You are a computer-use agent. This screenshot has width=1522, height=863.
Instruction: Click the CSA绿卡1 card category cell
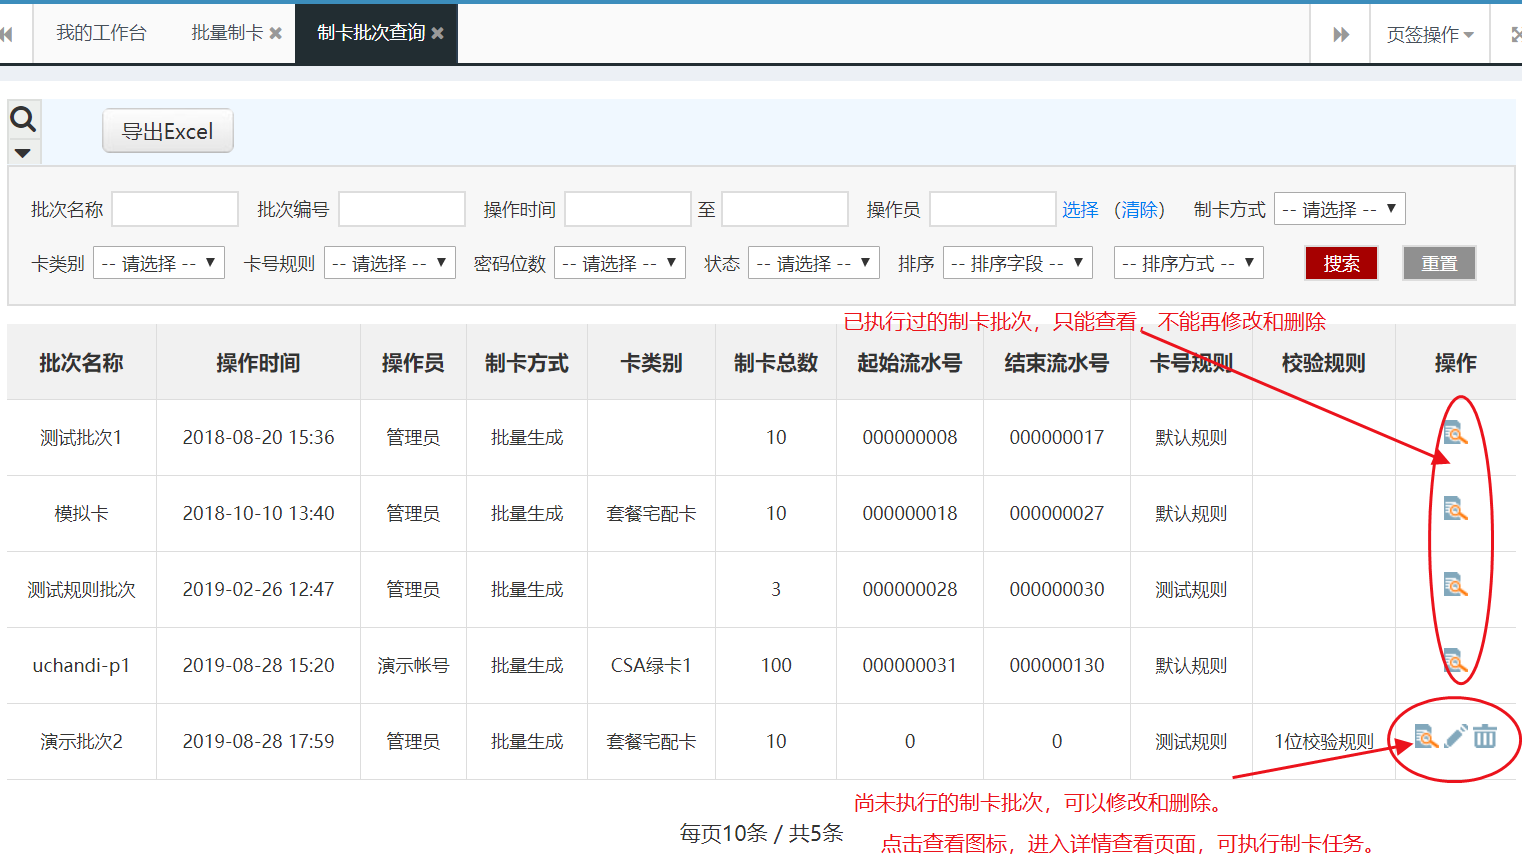[x=651, y=666]
